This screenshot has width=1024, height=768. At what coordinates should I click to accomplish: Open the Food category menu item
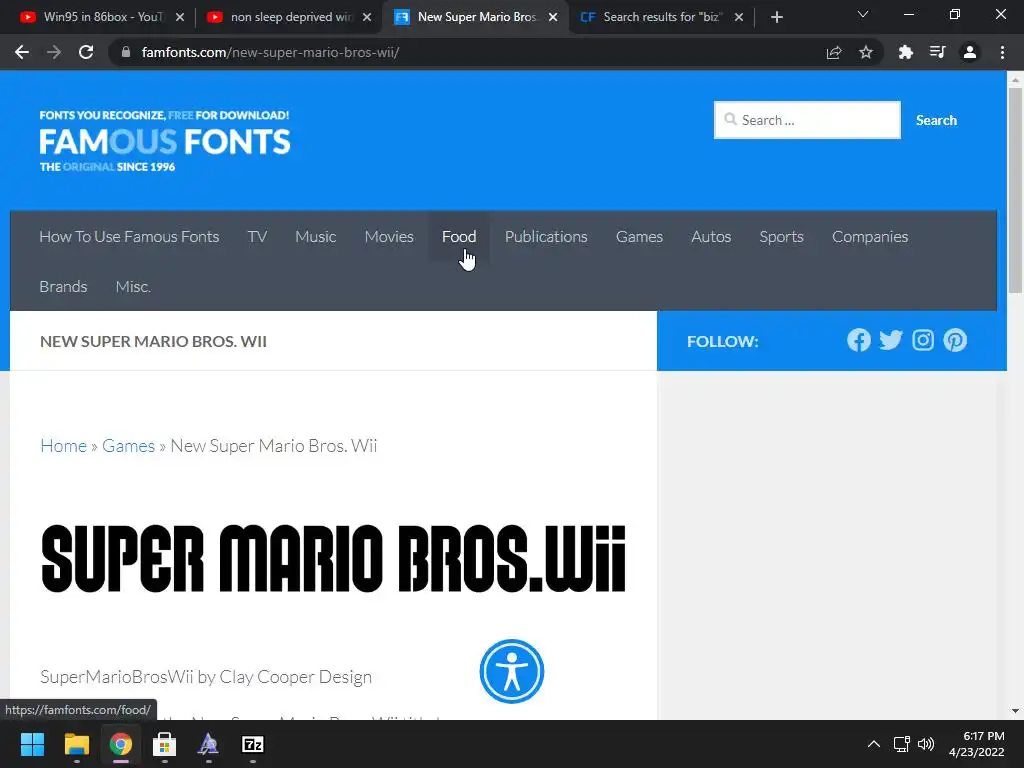459,236
